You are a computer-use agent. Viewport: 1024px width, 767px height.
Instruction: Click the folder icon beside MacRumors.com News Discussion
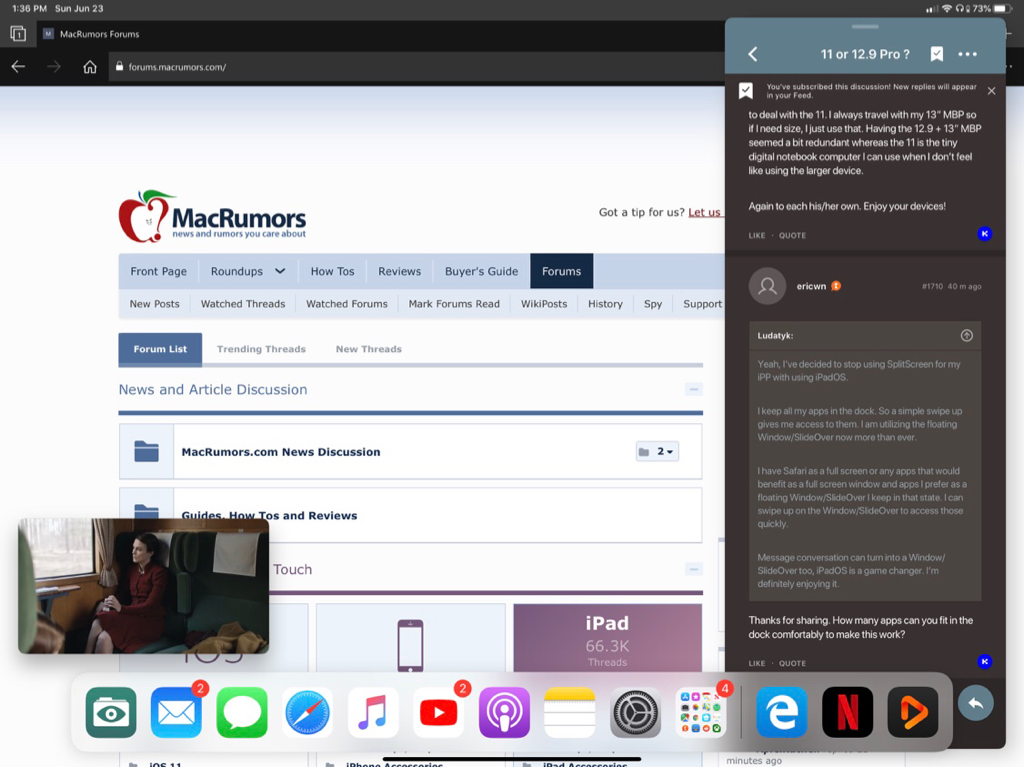[146, 451]
